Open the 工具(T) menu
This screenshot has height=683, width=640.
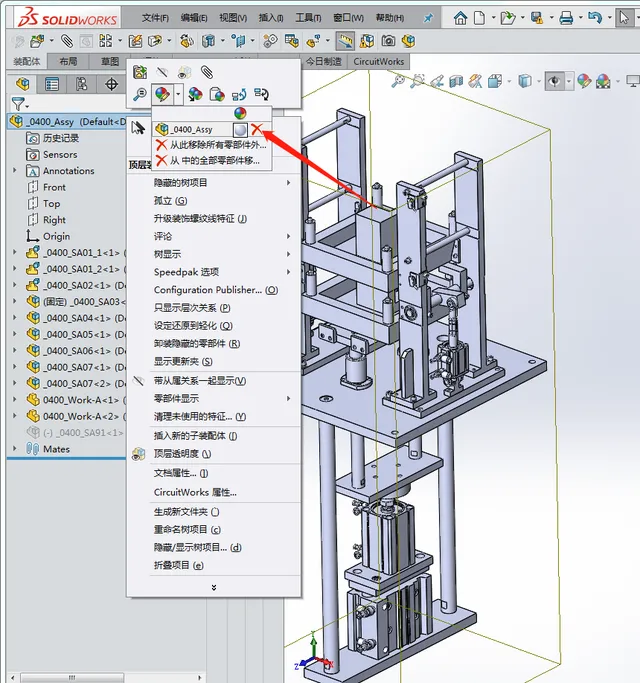click(x=308, y=18)
